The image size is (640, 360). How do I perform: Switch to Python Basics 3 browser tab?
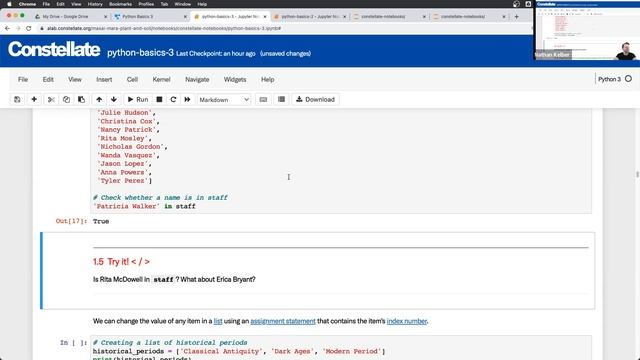click(x=138, y=16)
